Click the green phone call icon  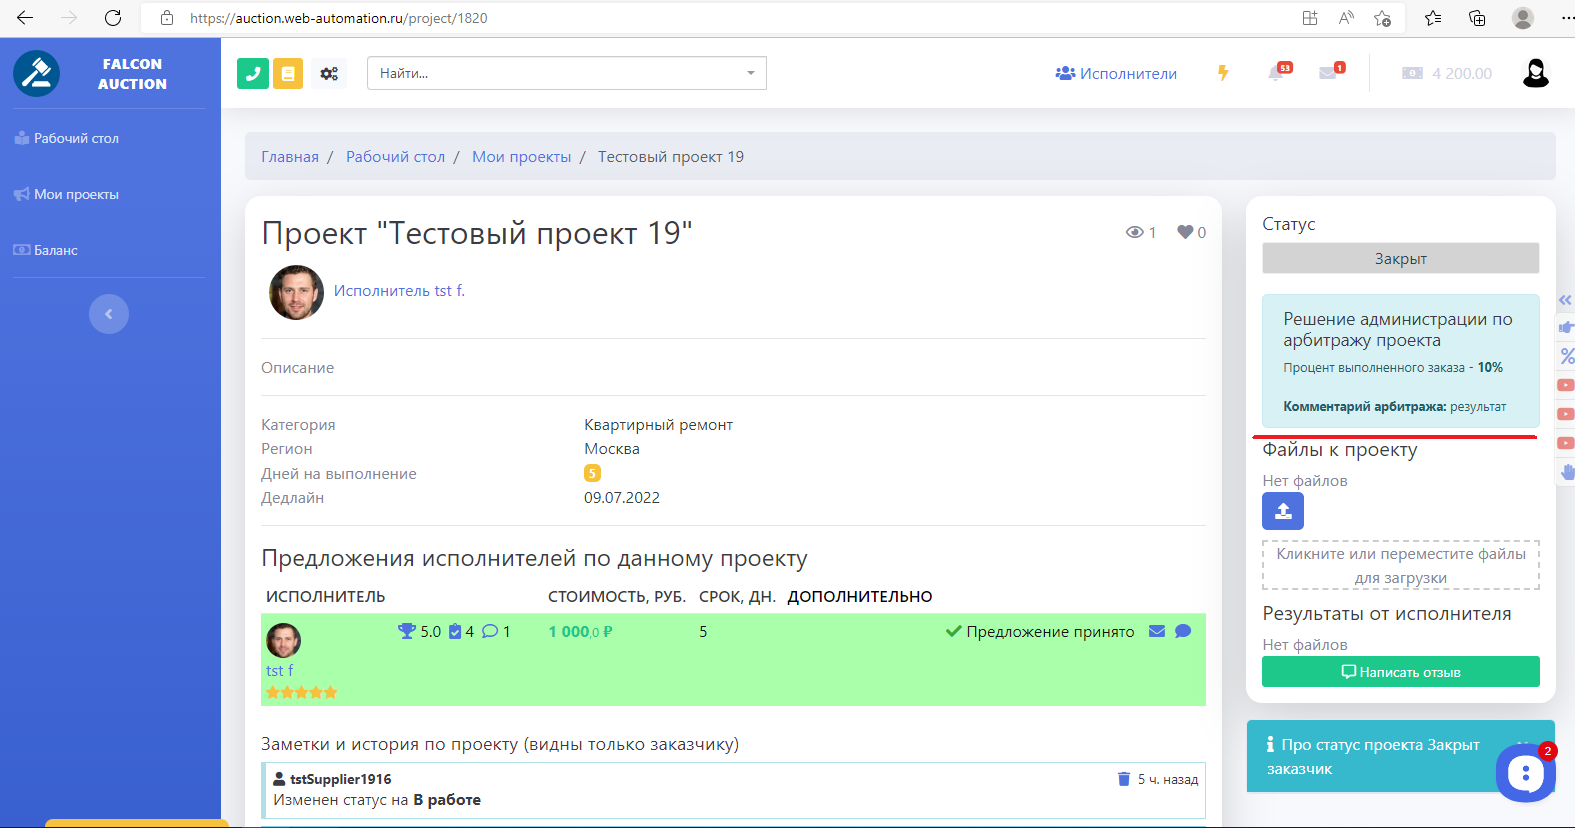coord(253,73)
